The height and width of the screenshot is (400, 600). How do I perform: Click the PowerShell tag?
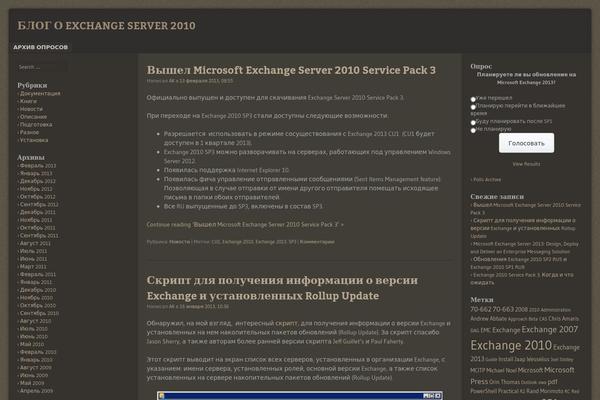pyautogui.click(x=483, y=391)
